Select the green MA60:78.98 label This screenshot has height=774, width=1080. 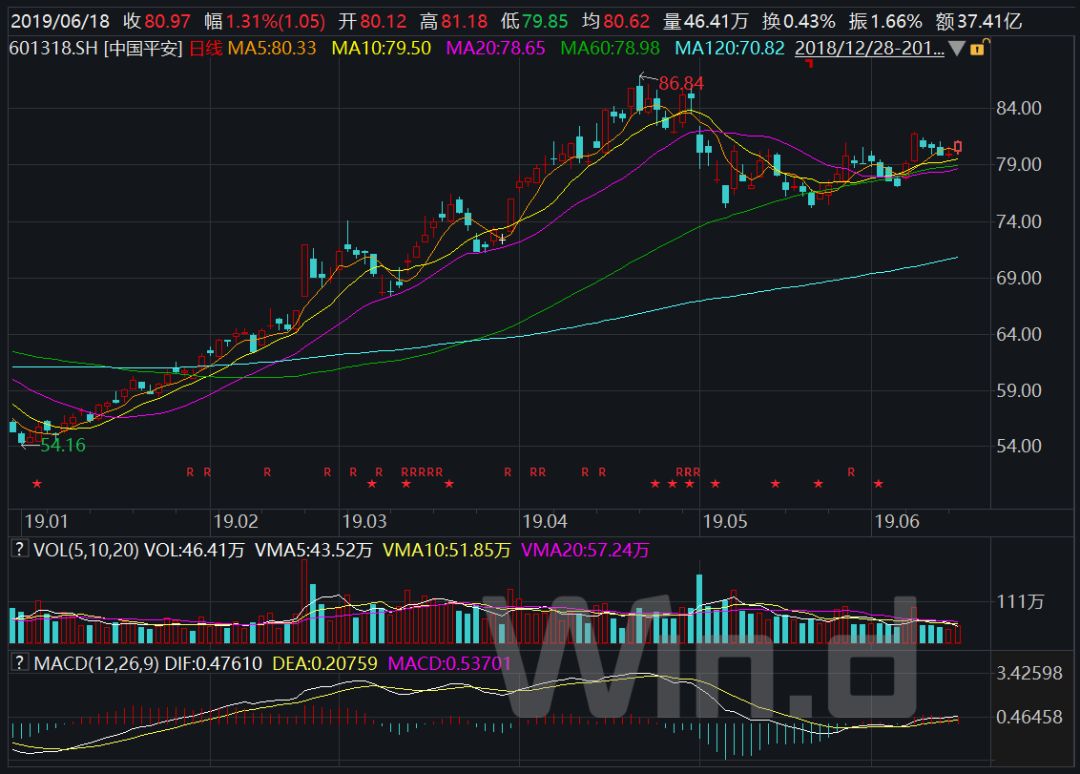click(x=610, y=48)
